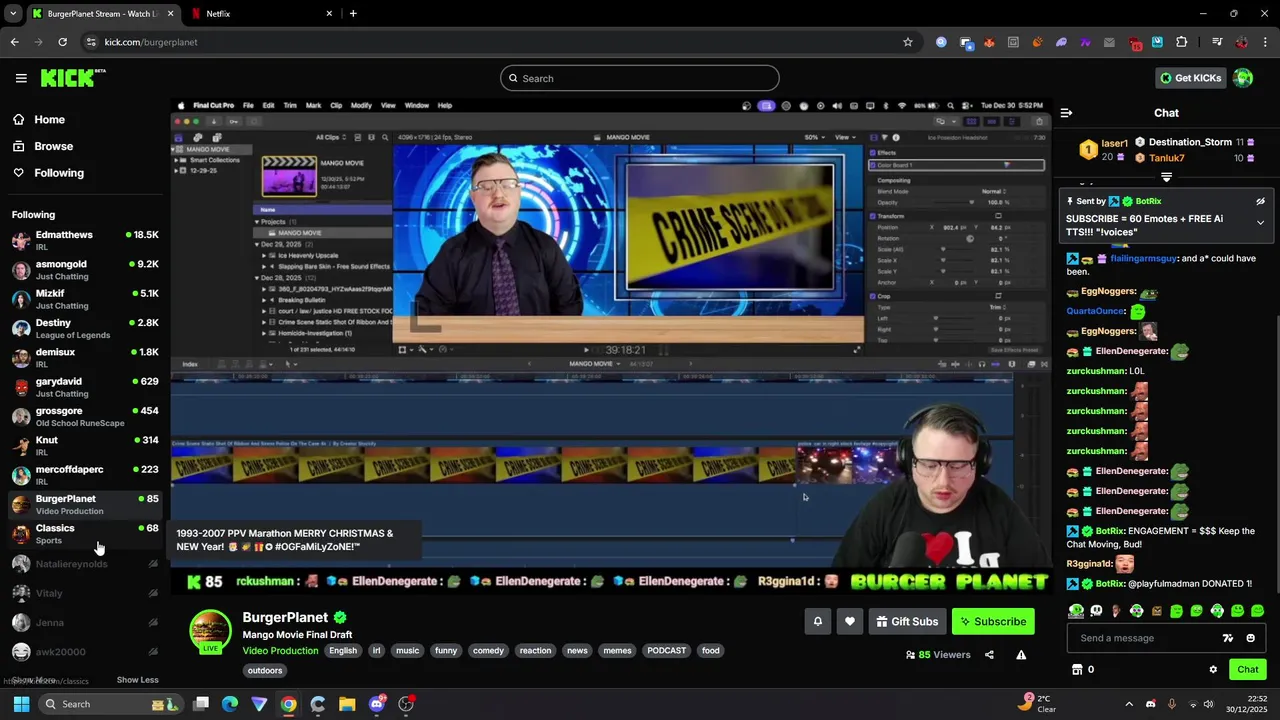Open Discord from the taskbar
This screenshot has width=1280, height=720.
[x=377, y=704]
